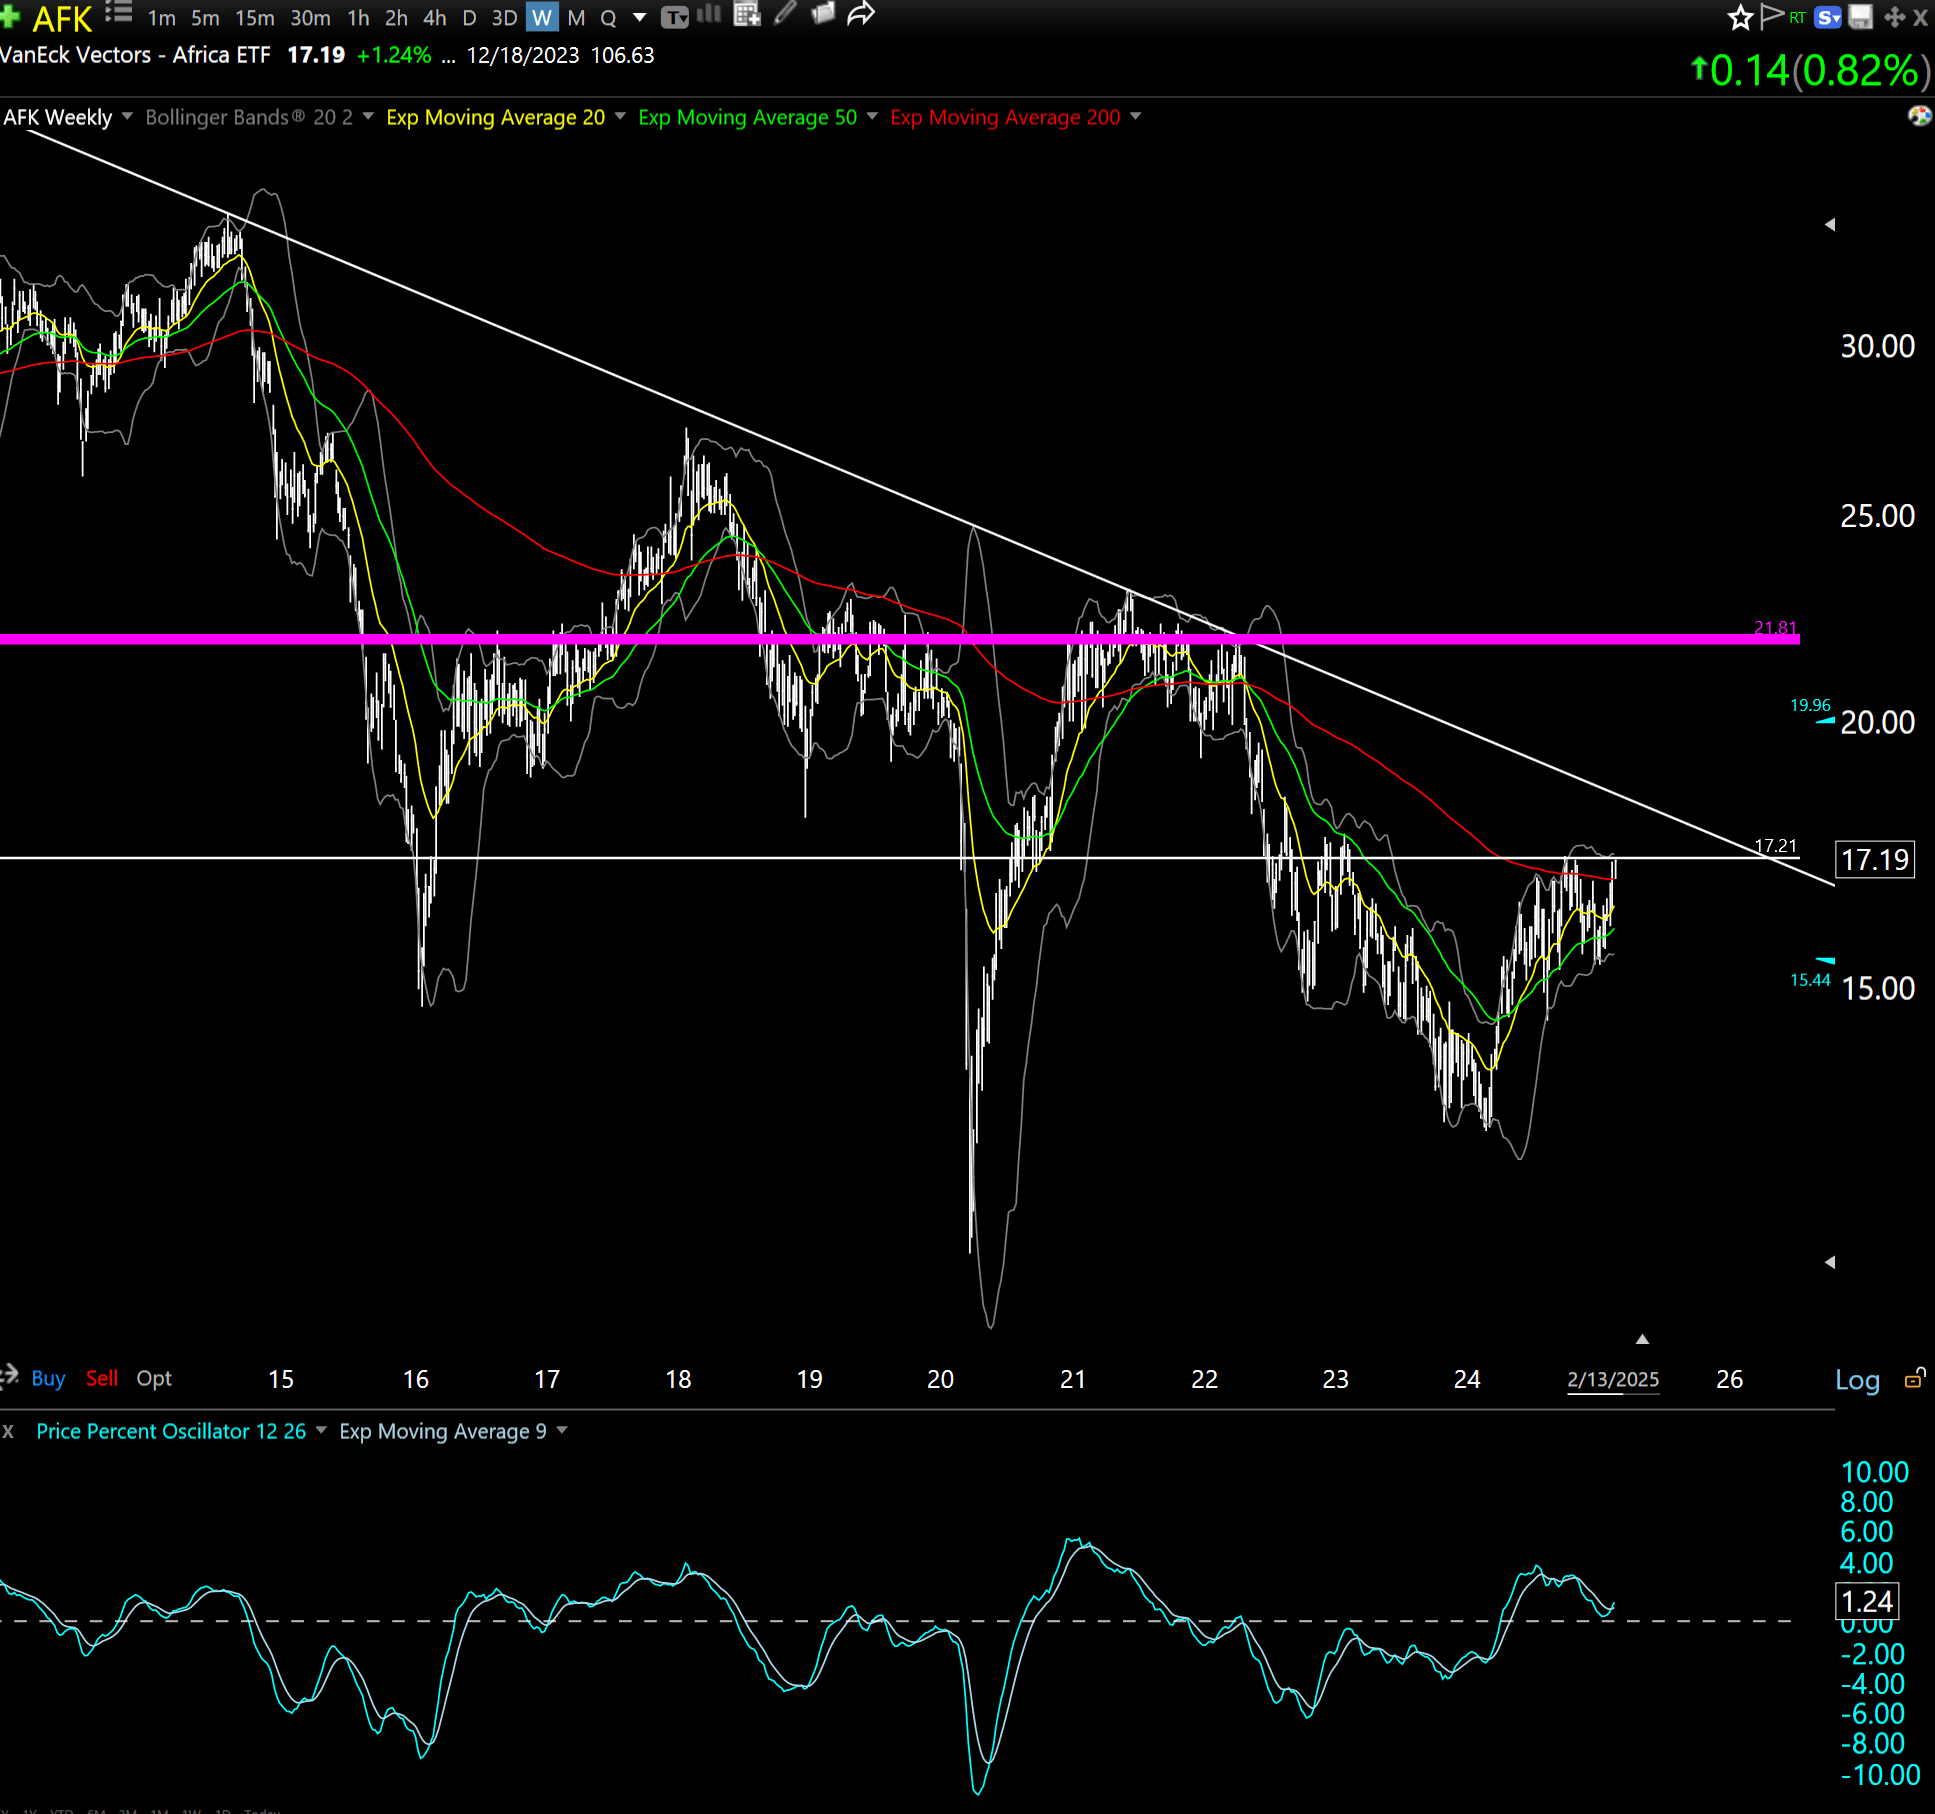The image size is (1935, 1814).
Task: Click the volume bars icon
Action: [x=710, y=15]
